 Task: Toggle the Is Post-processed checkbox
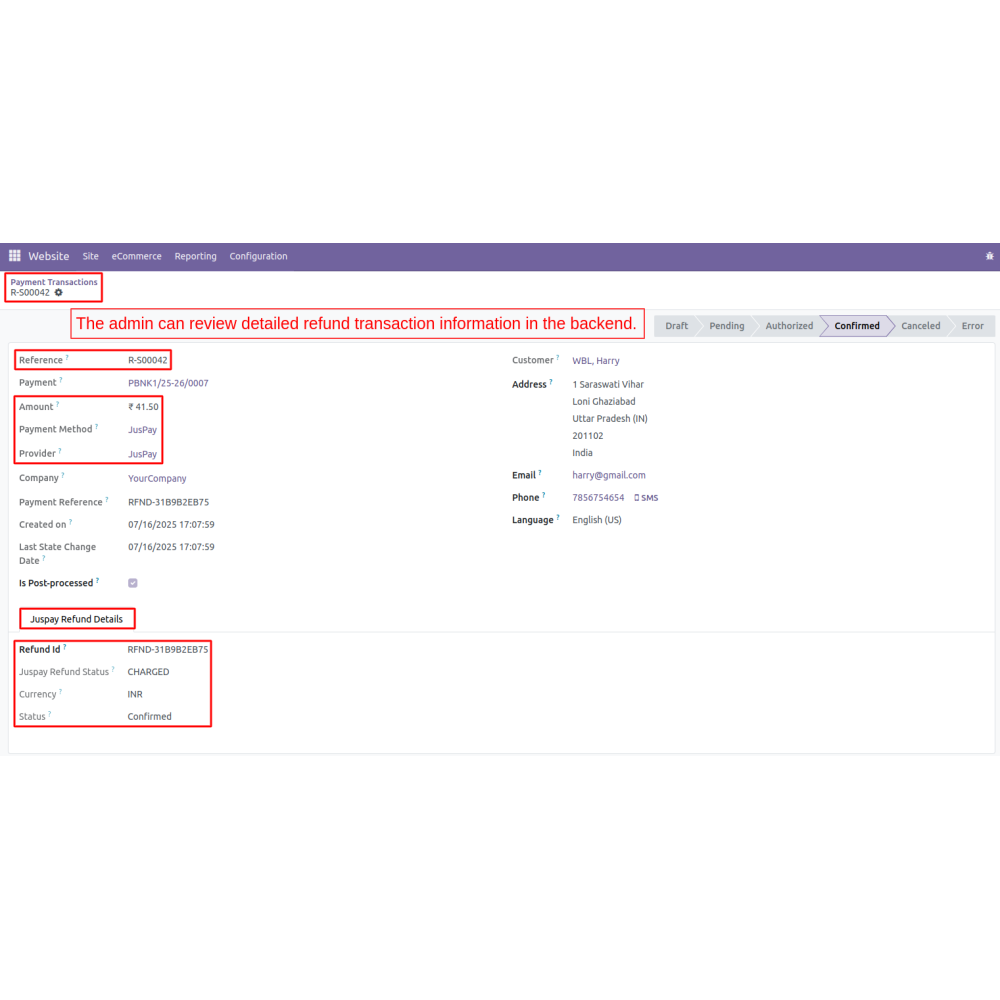click(133, 583)
